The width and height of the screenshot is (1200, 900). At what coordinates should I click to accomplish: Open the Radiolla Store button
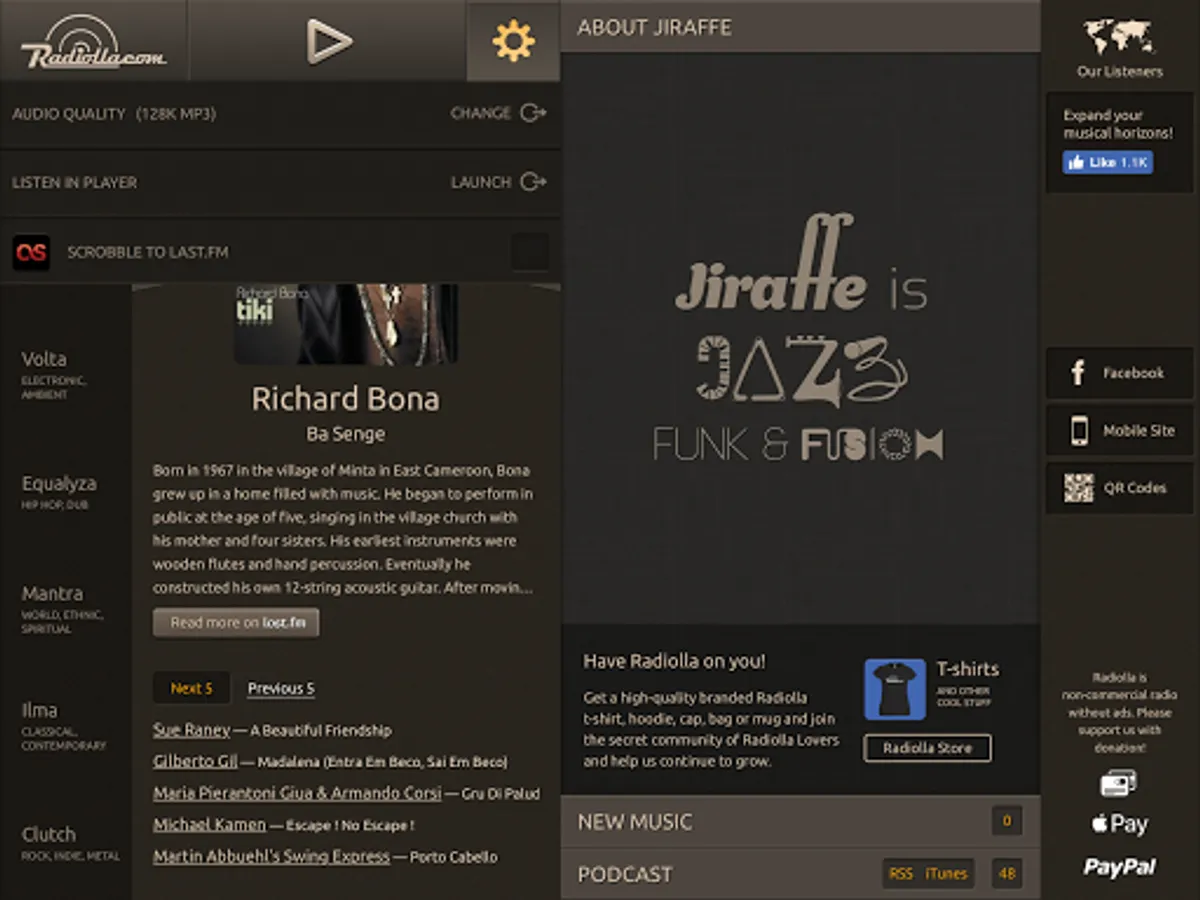(x=927, y=748)
